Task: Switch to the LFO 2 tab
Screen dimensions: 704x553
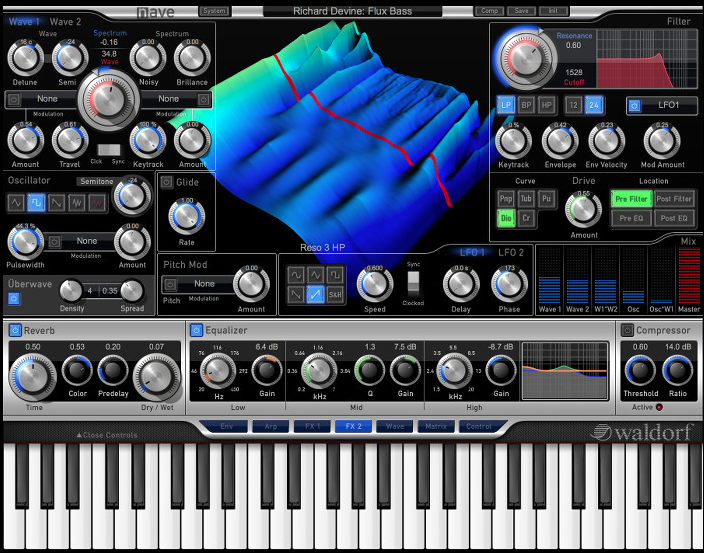Action: (511, 253)
